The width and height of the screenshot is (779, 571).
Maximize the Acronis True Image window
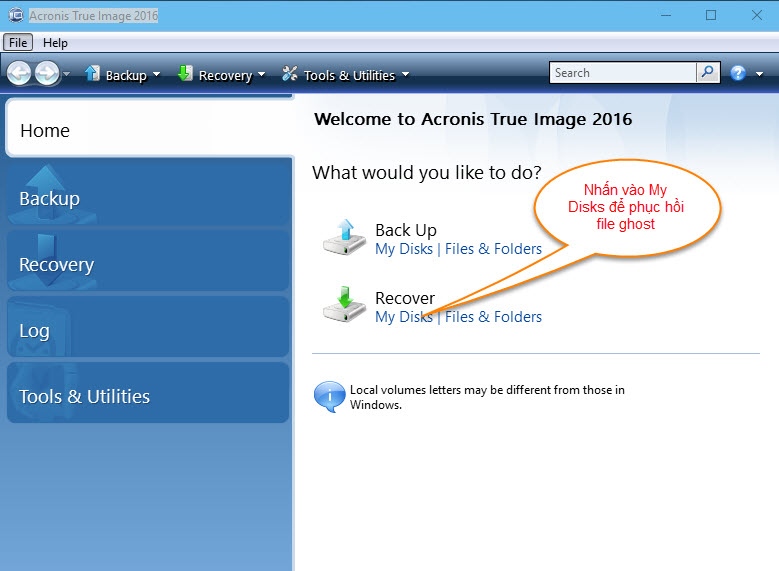(711, 15)
